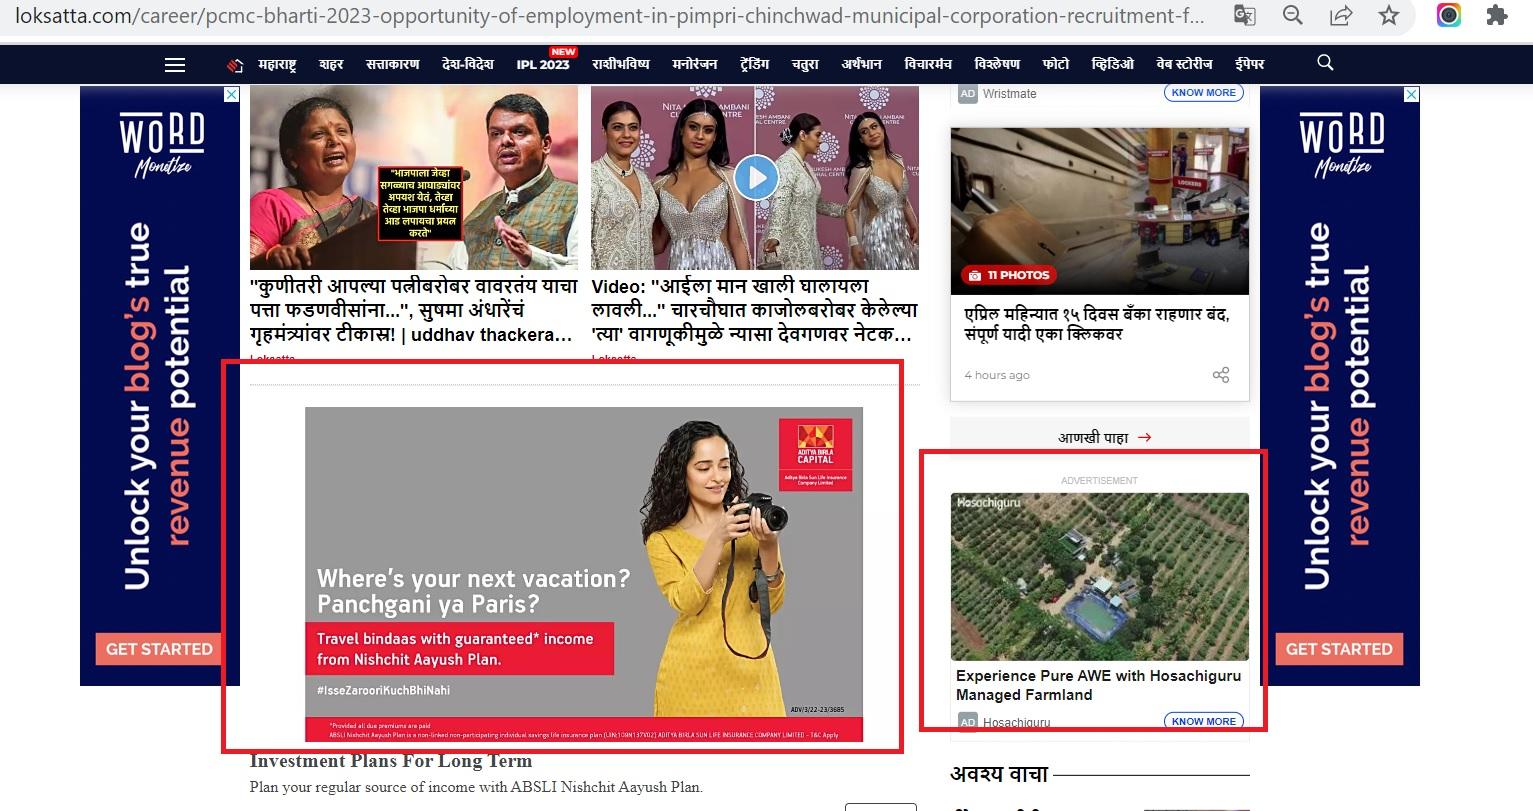The image size is (1533, 811).
Task: Click KNOW MORE on the Wristmate ad
Action: [x=1204, y=92]
